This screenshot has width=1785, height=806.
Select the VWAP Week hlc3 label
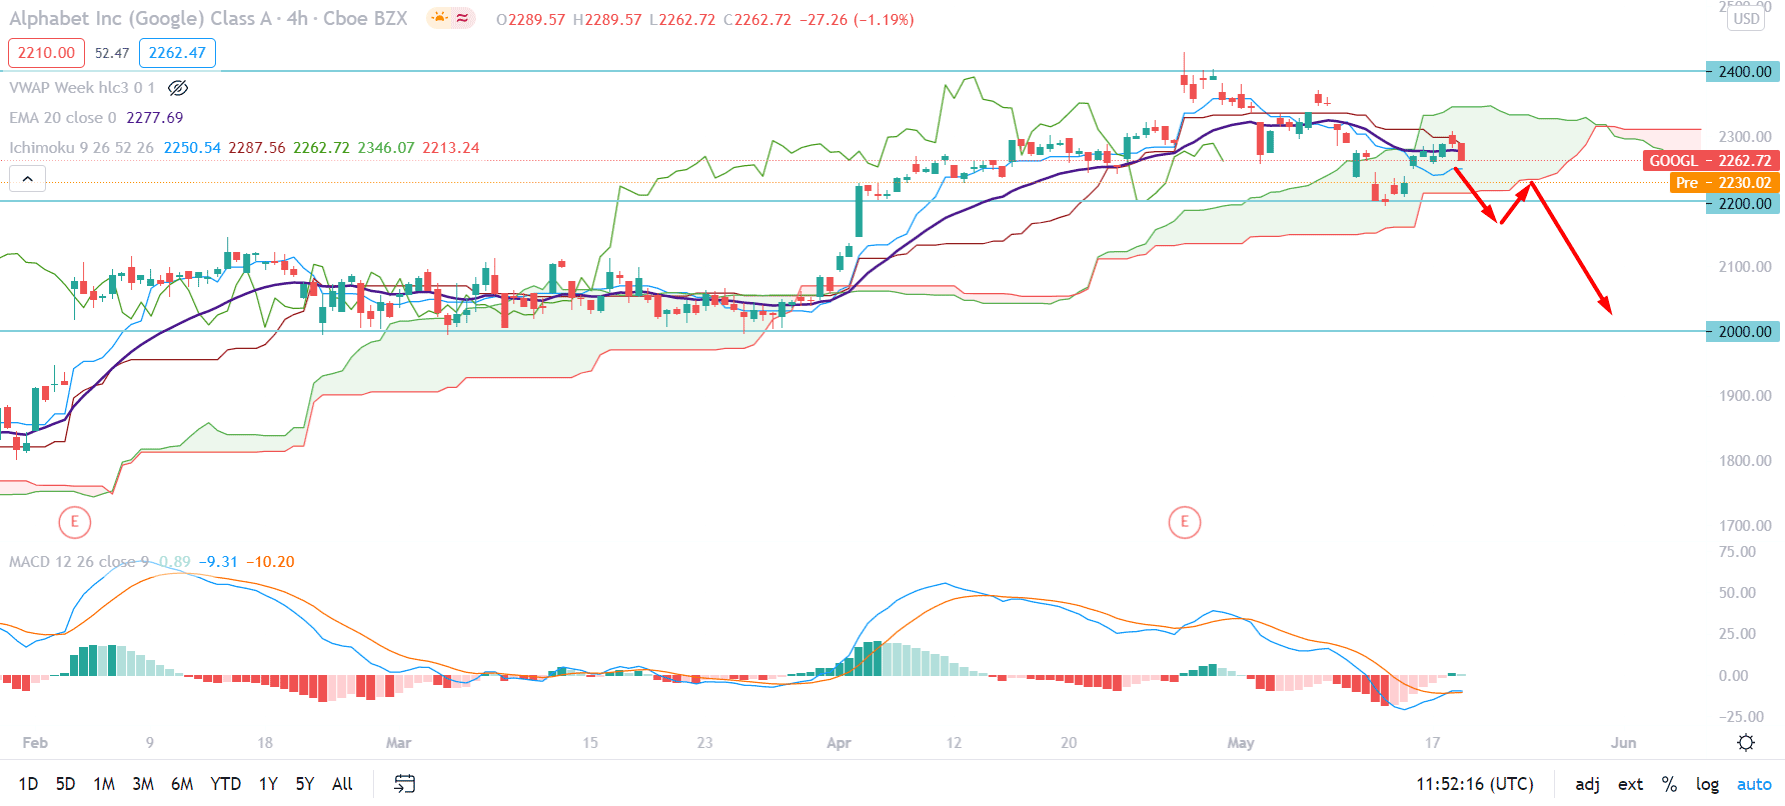(x=82, y=88)
